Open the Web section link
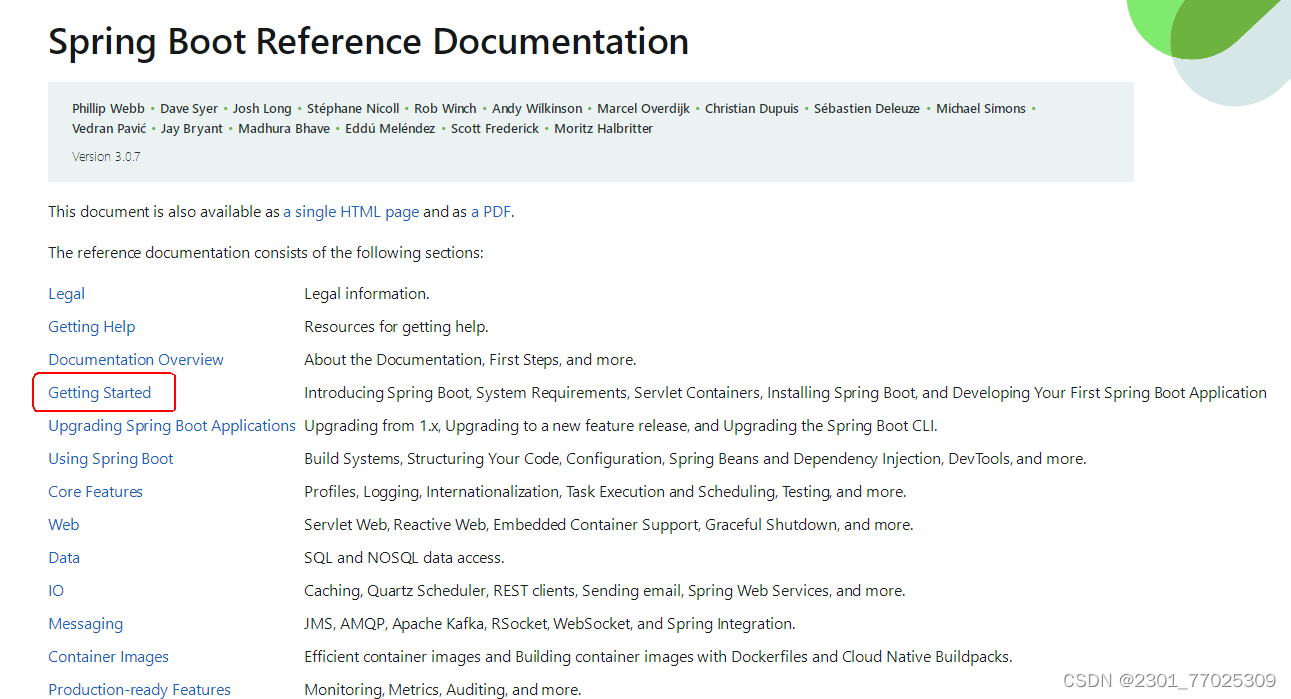Image resolution: width=1291 pixels, height=699 pixels. click(x=63, y=525)
